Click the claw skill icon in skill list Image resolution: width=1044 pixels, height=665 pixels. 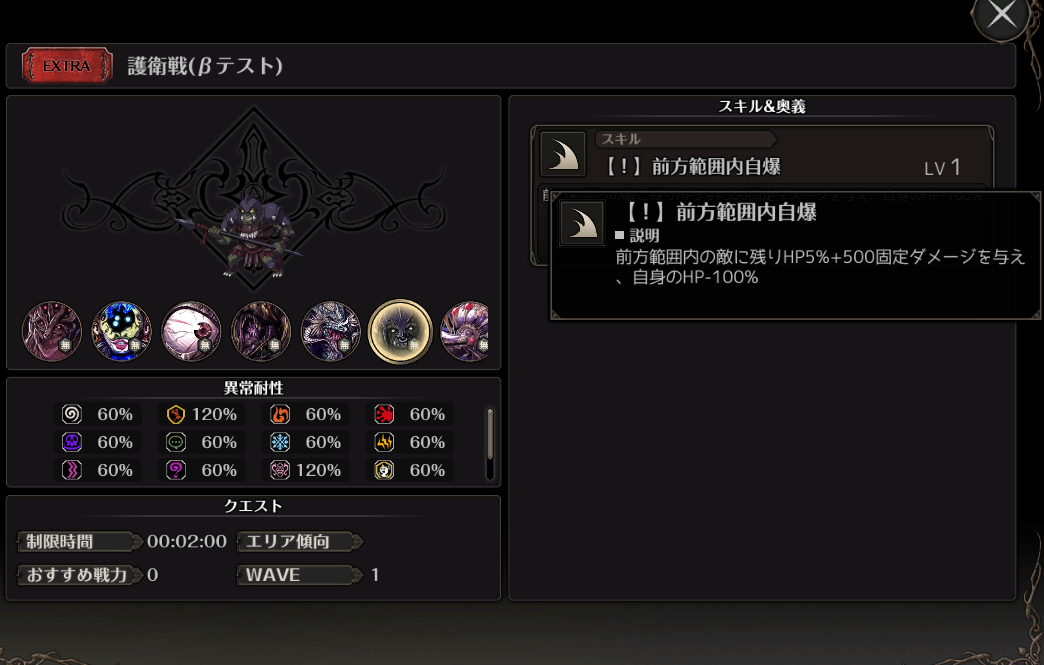[563, 154]
